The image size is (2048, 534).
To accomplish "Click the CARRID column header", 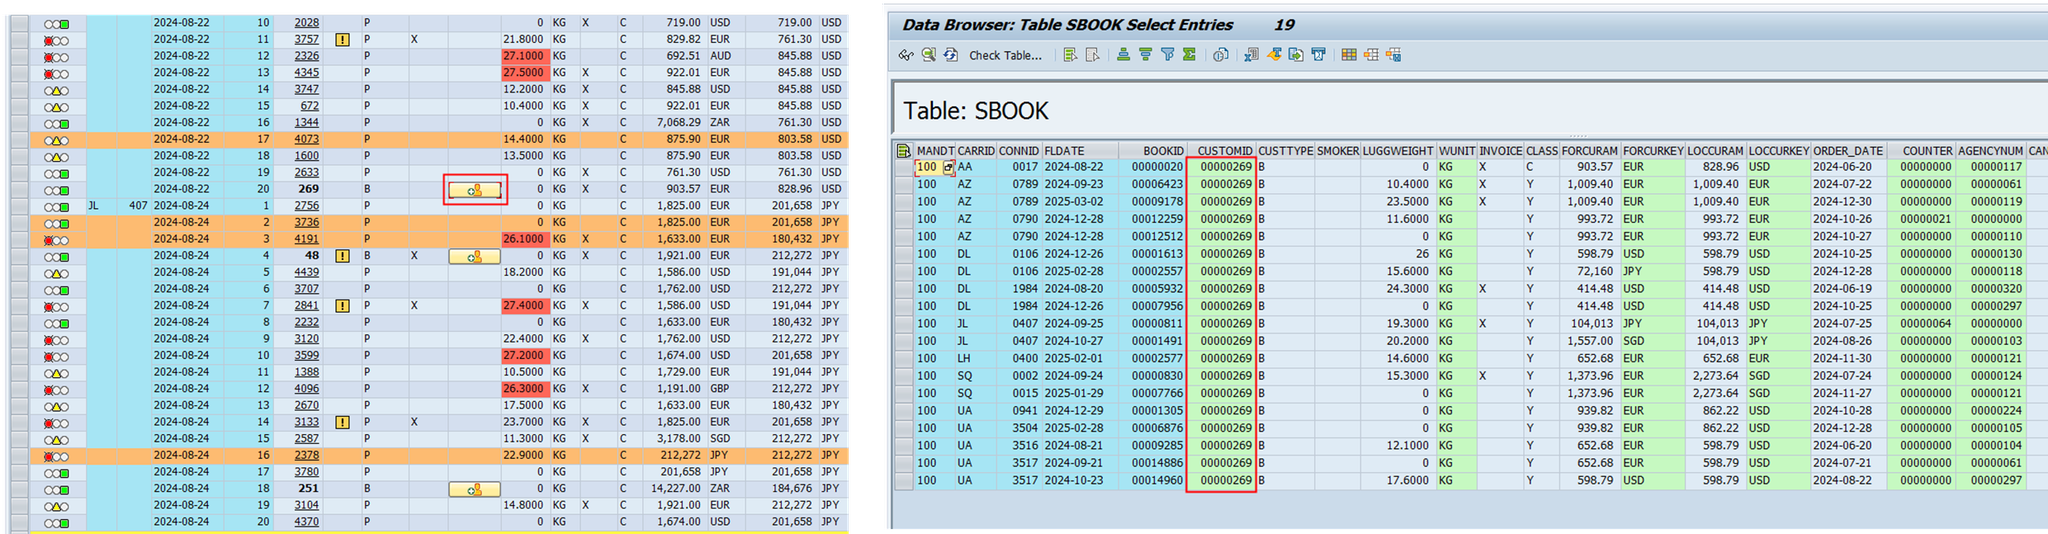I will pos(976,151).
